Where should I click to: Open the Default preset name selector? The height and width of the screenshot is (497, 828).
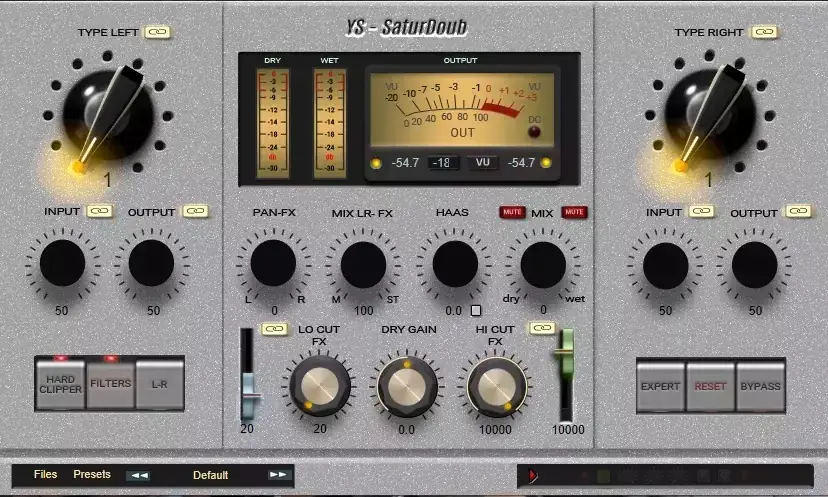210,475
